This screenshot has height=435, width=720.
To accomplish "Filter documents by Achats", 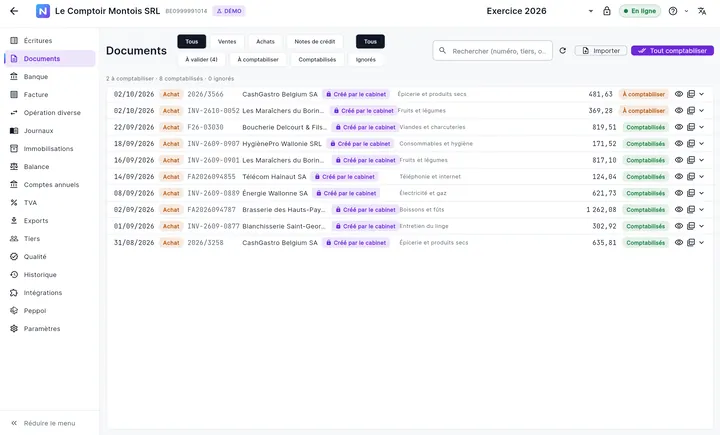I will click(x=265, y=41).
